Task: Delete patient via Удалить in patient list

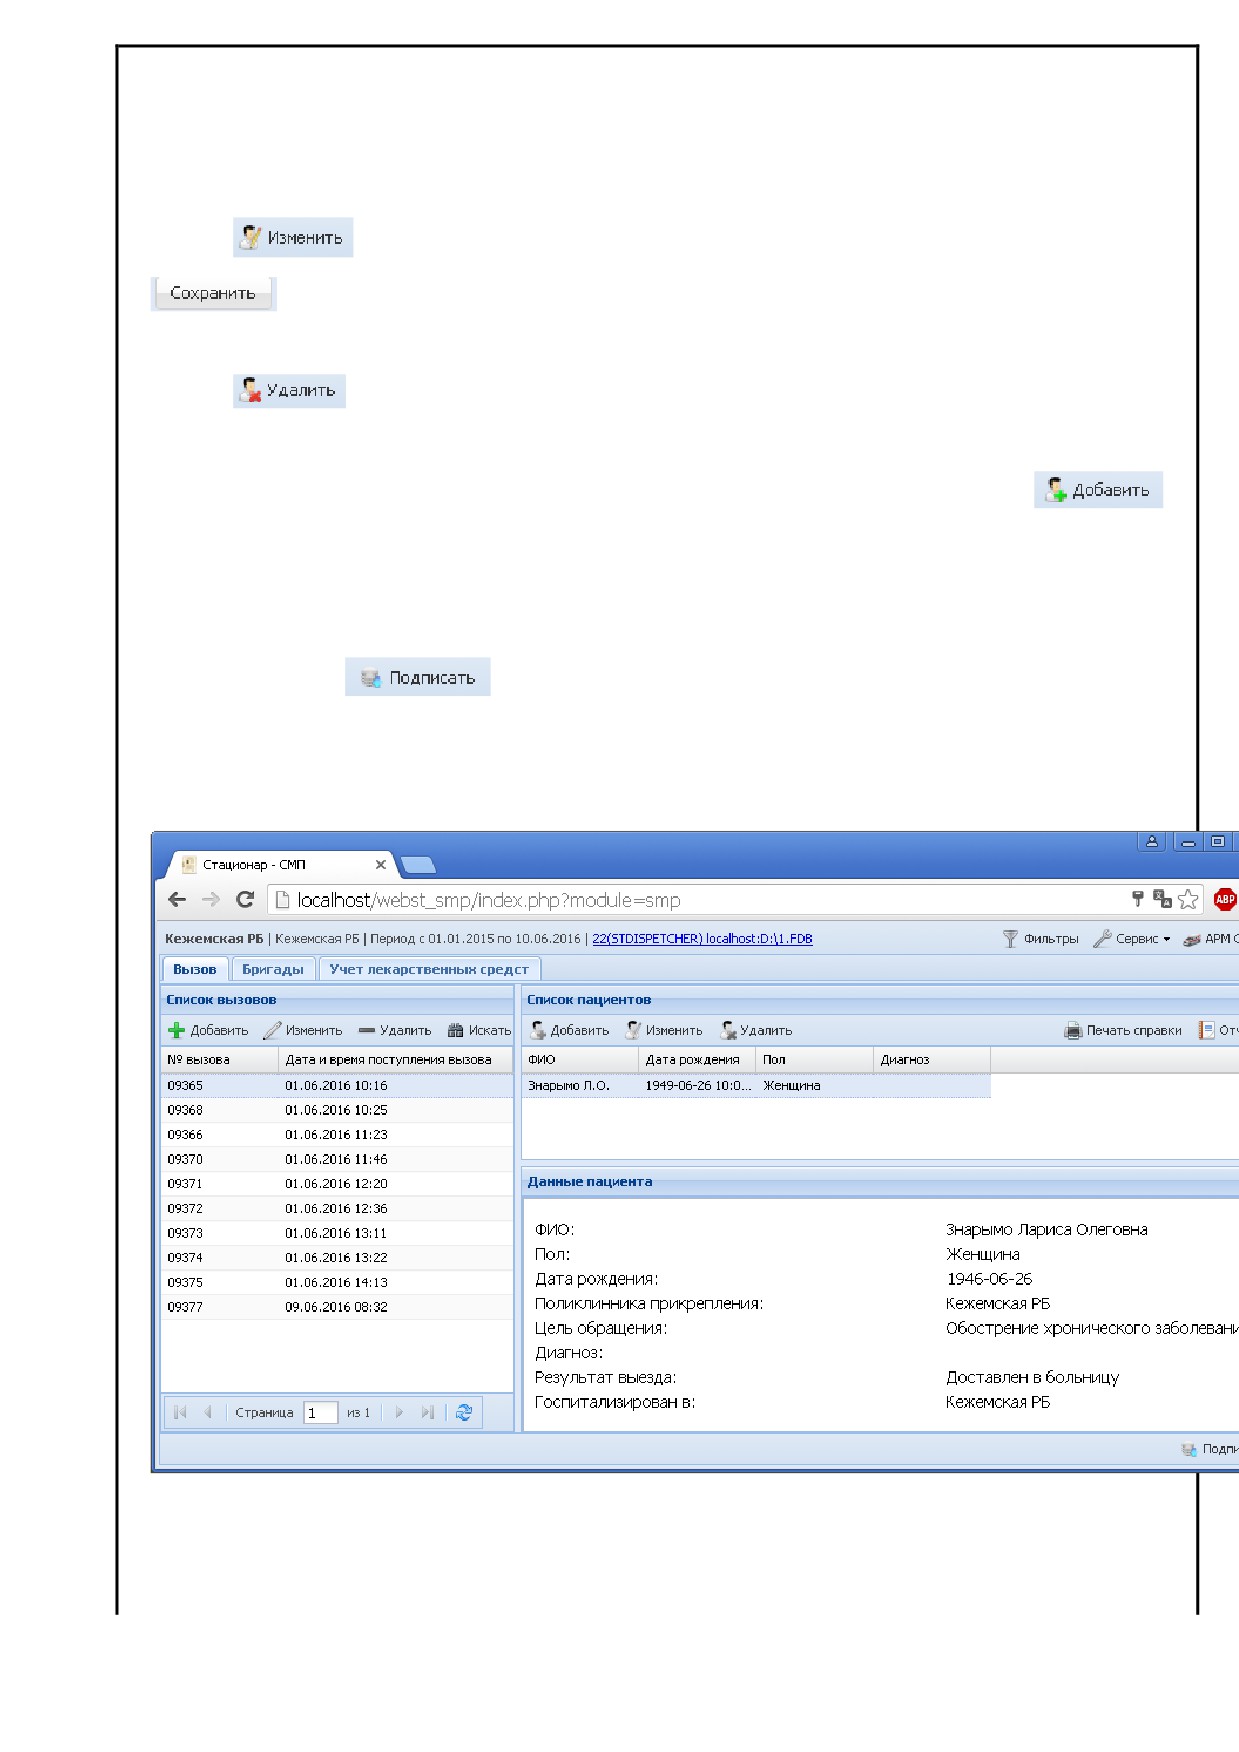Action: click(x=756, y=1031)
